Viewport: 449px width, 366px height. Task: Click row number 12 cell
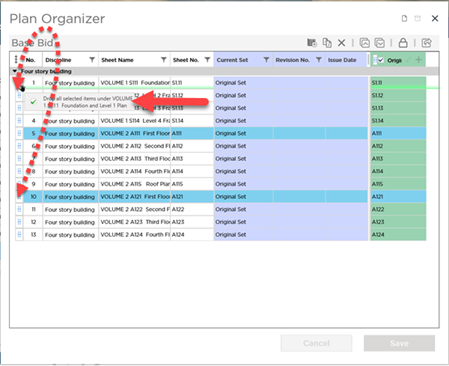pyautogui.click(x=33, y=222)
